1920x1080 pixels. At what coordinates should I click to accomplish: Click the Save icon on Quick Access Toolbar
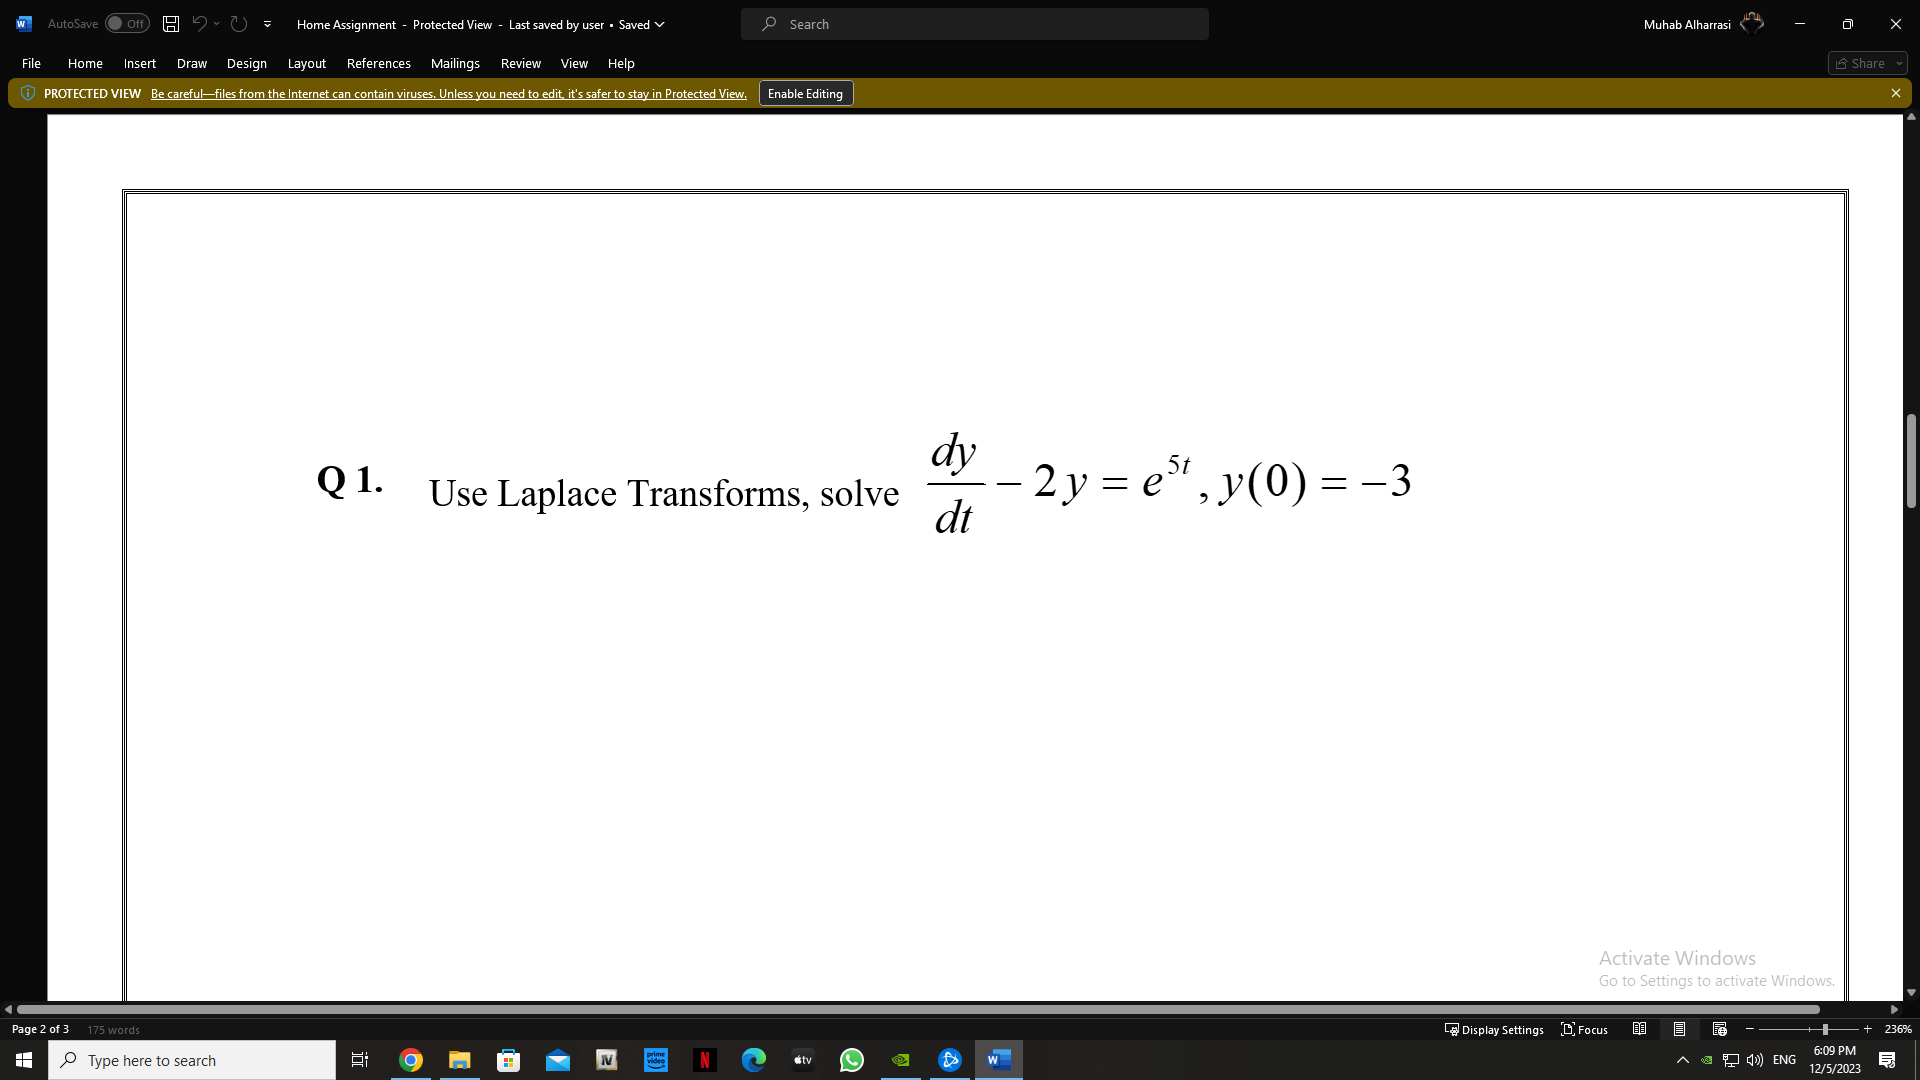pos(170,23)
